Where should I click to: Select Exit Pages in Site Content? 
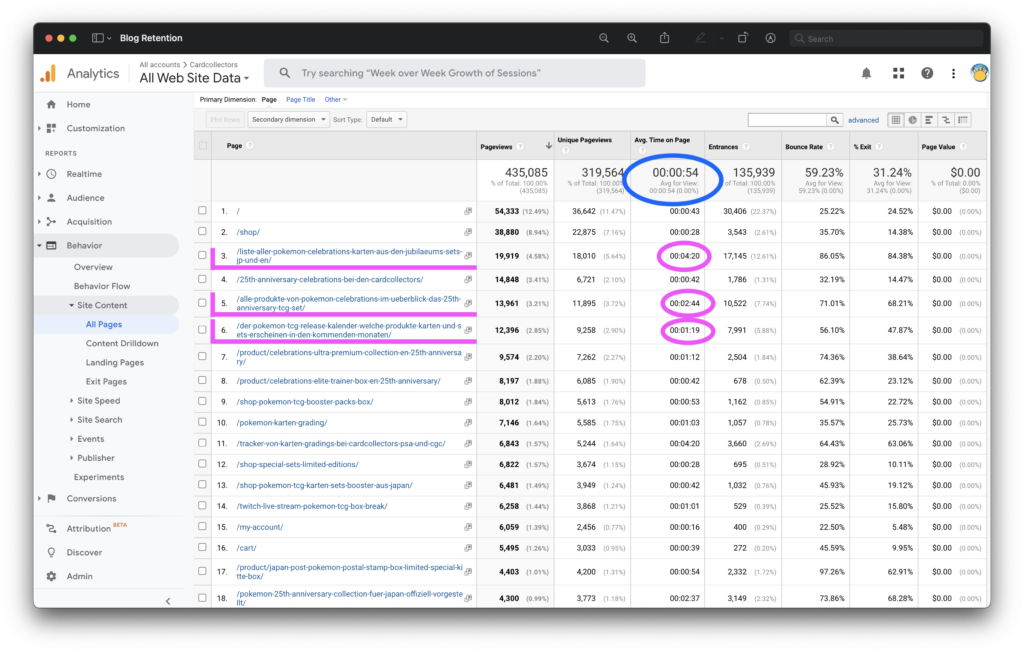pyautogui.click(x=106, y=382)
